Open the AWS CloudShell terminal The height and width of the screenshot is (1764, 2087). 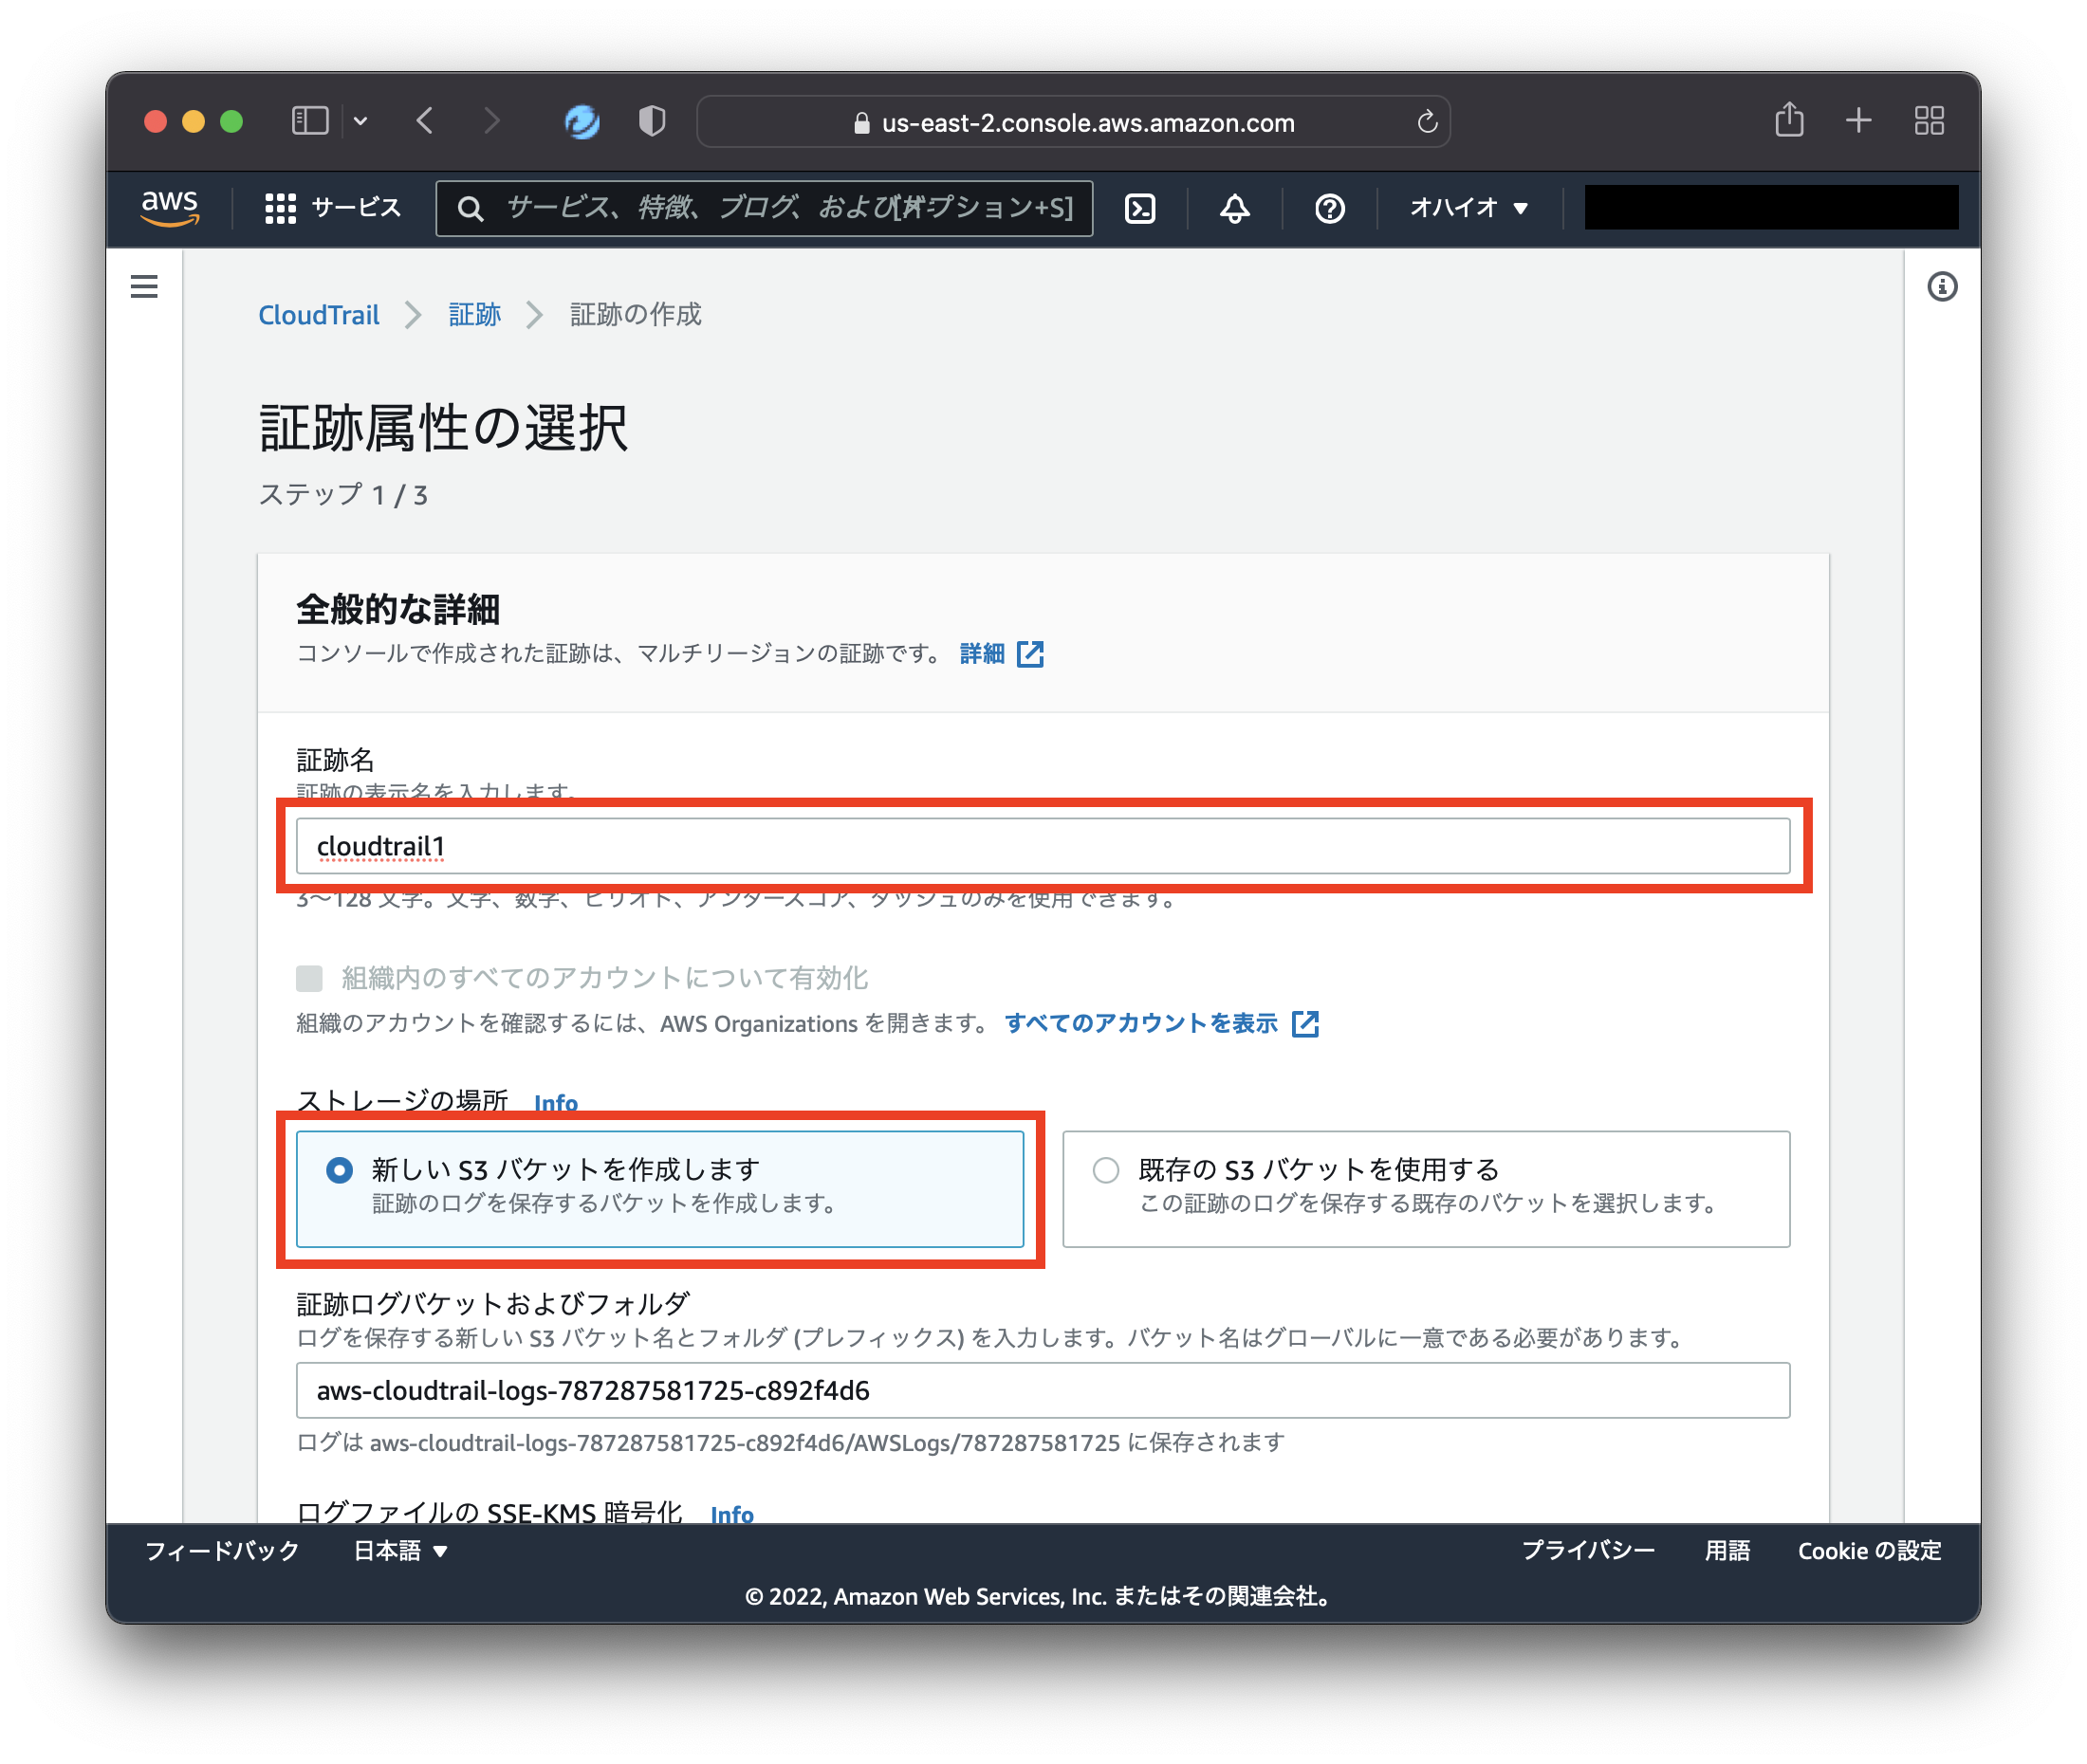coord(1141,208)
